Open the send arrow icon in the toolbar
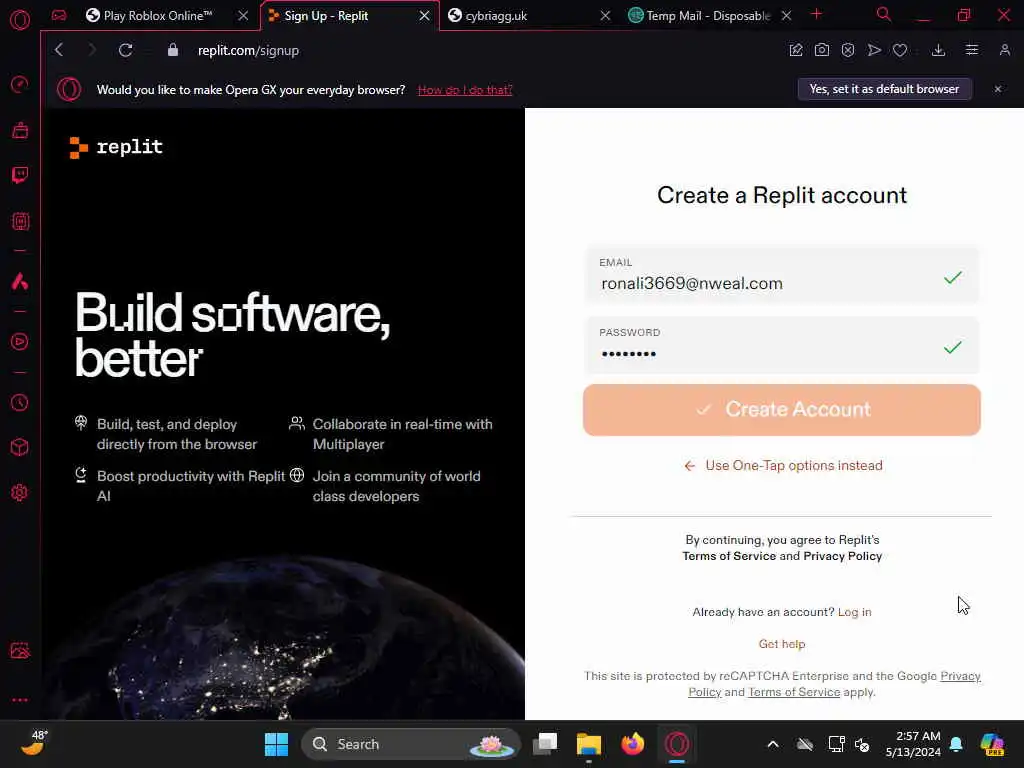 tap(874, 50)
